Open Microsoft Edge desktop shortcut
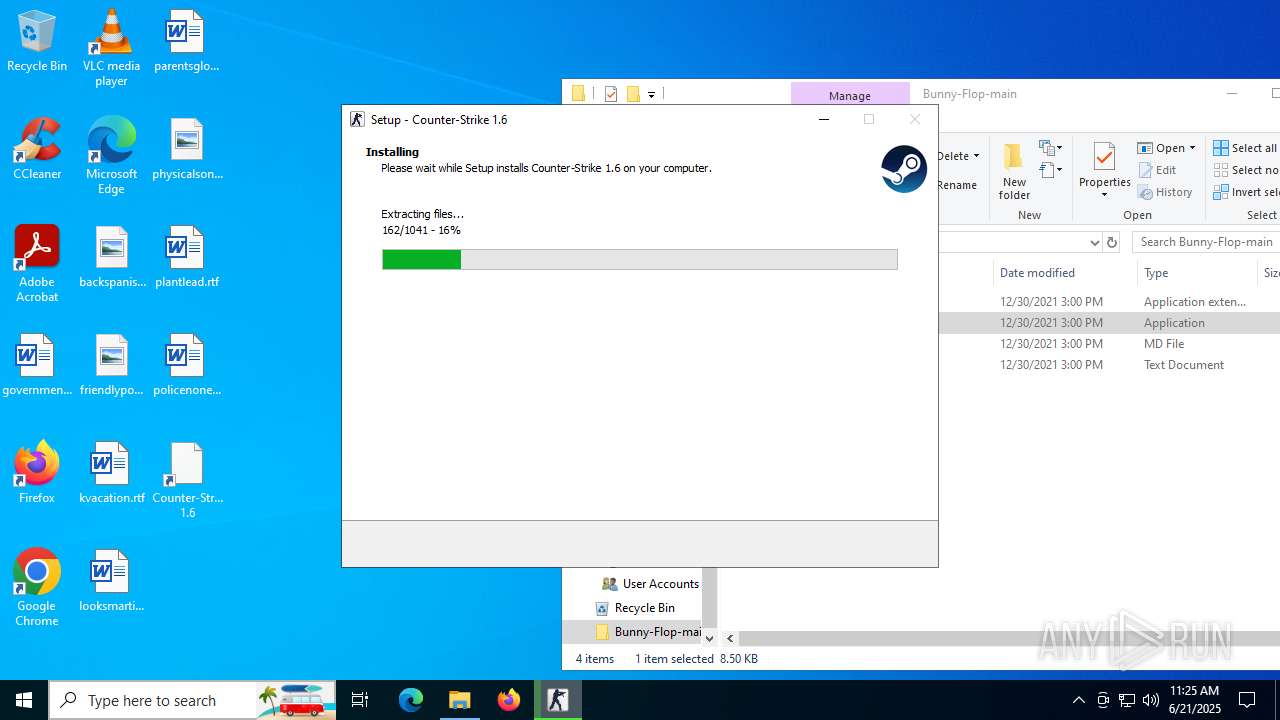 111,156
